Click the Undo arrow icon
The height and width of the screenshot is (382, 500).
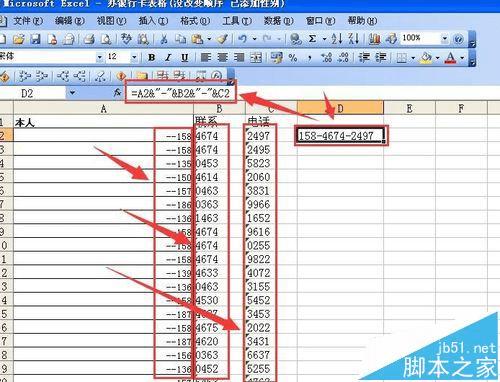click(x=242, y=39)
